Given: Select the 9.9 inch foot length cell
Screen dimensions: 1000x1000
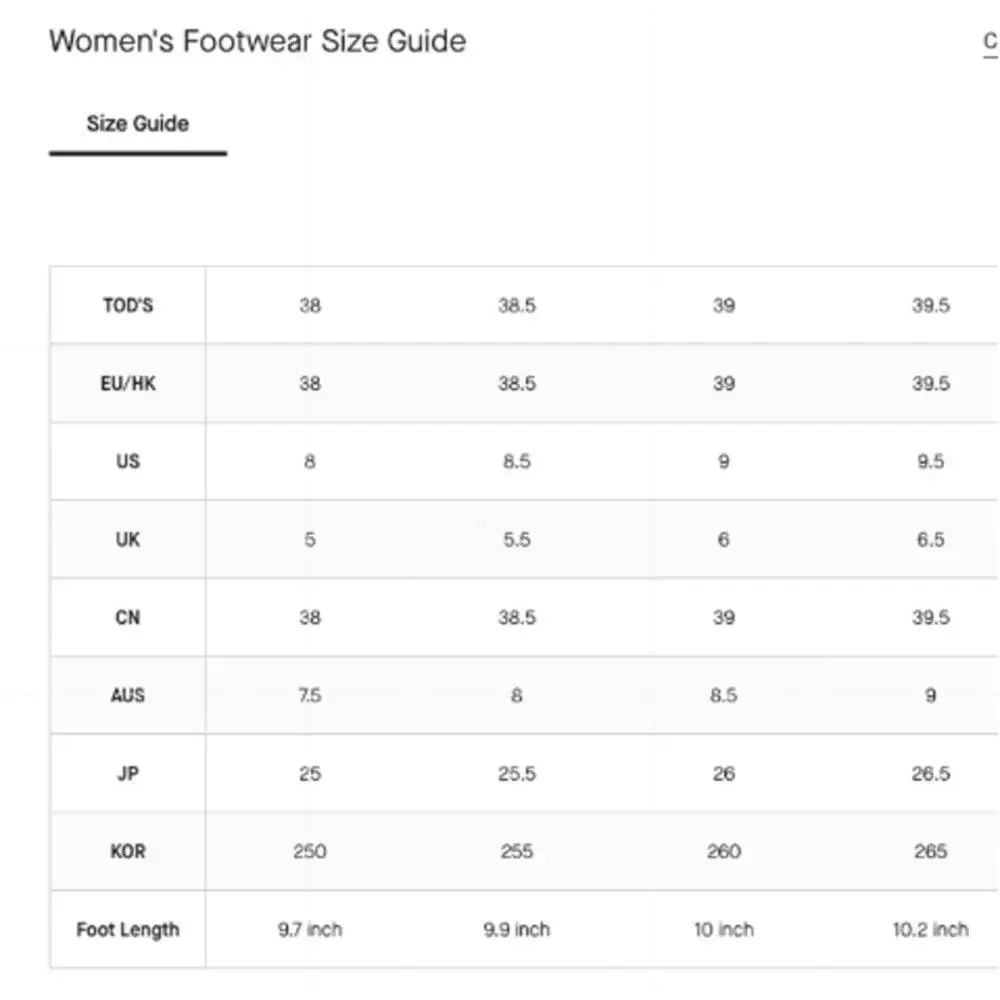Looking at the screenshot, I should pyautogui.click(x=517, y=930).
